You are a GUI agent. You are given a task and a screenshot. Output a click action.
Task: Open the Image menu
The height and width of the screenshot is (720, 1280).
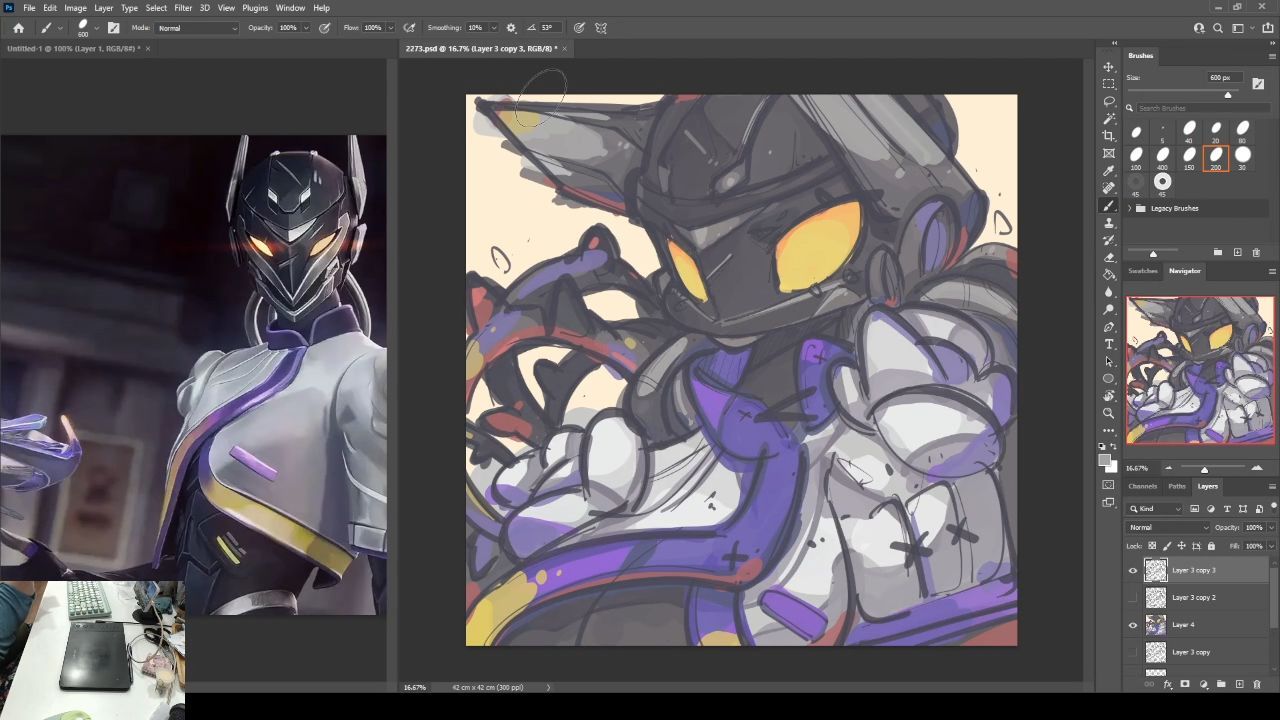coord(75,8)
